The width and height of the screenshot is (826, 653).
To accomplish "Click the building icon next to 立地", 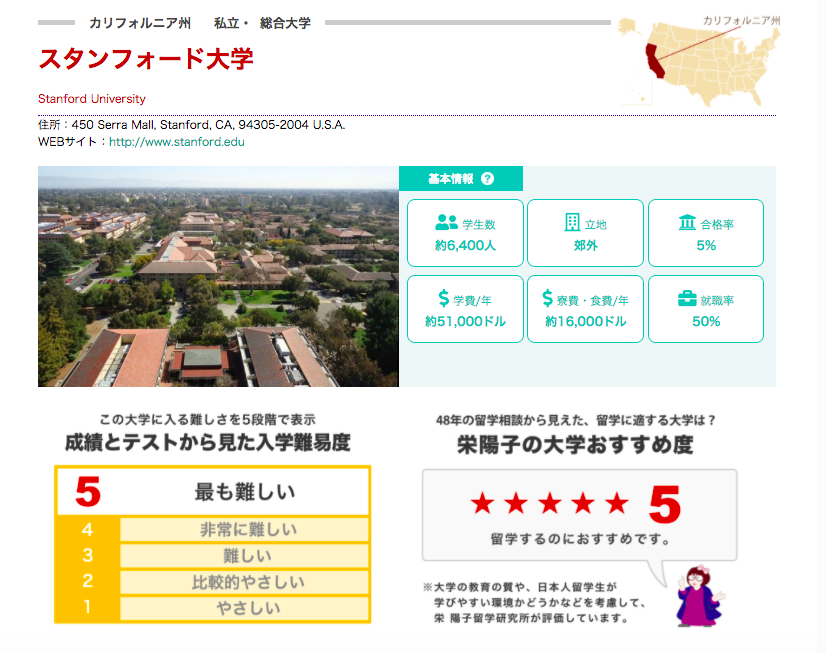I will 572,222.
